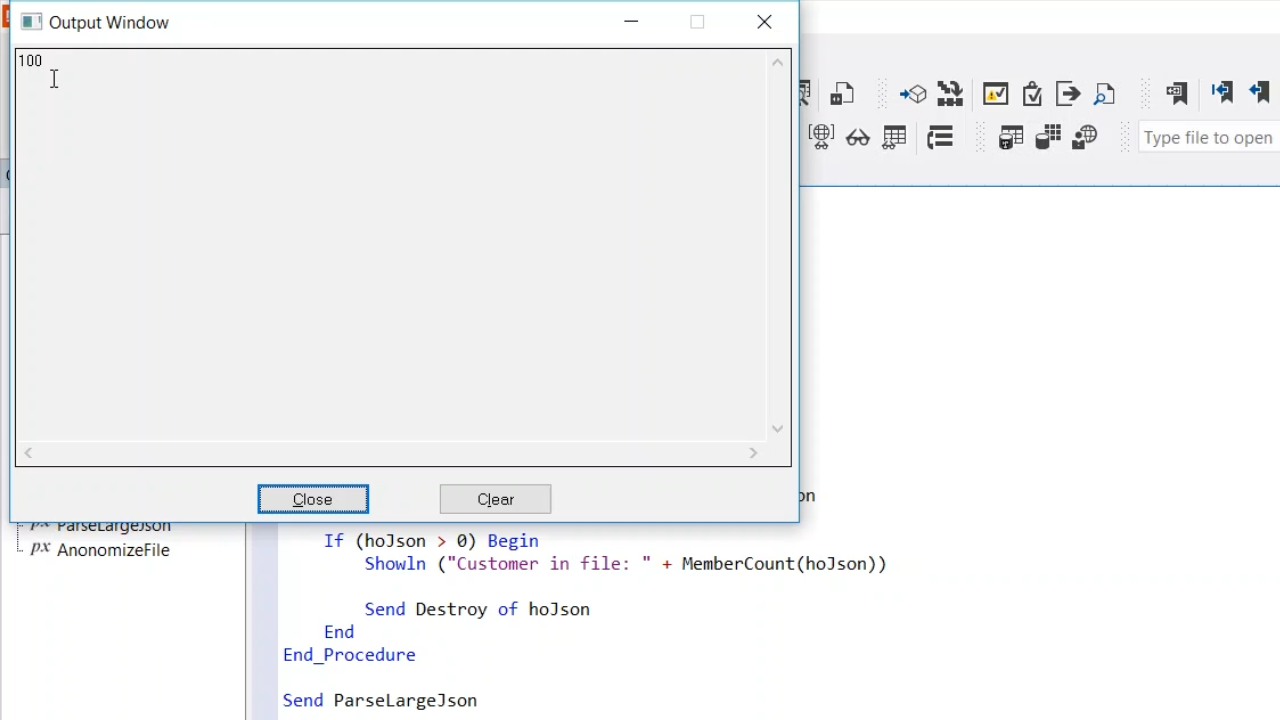Screen dimensions: 1280x720
Task: Click the output window scroll-right arrow
Action: (753, 453)
